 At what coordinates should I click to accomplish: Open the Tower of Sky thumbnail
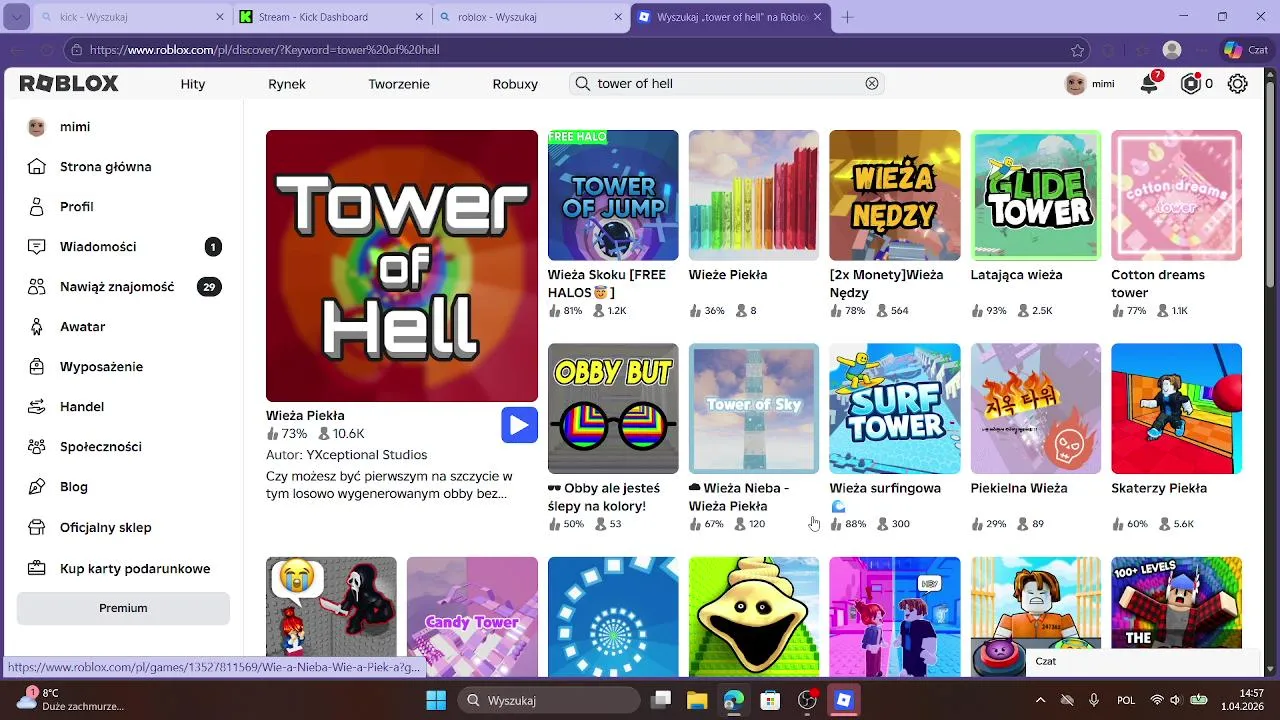tap(754, 409)
